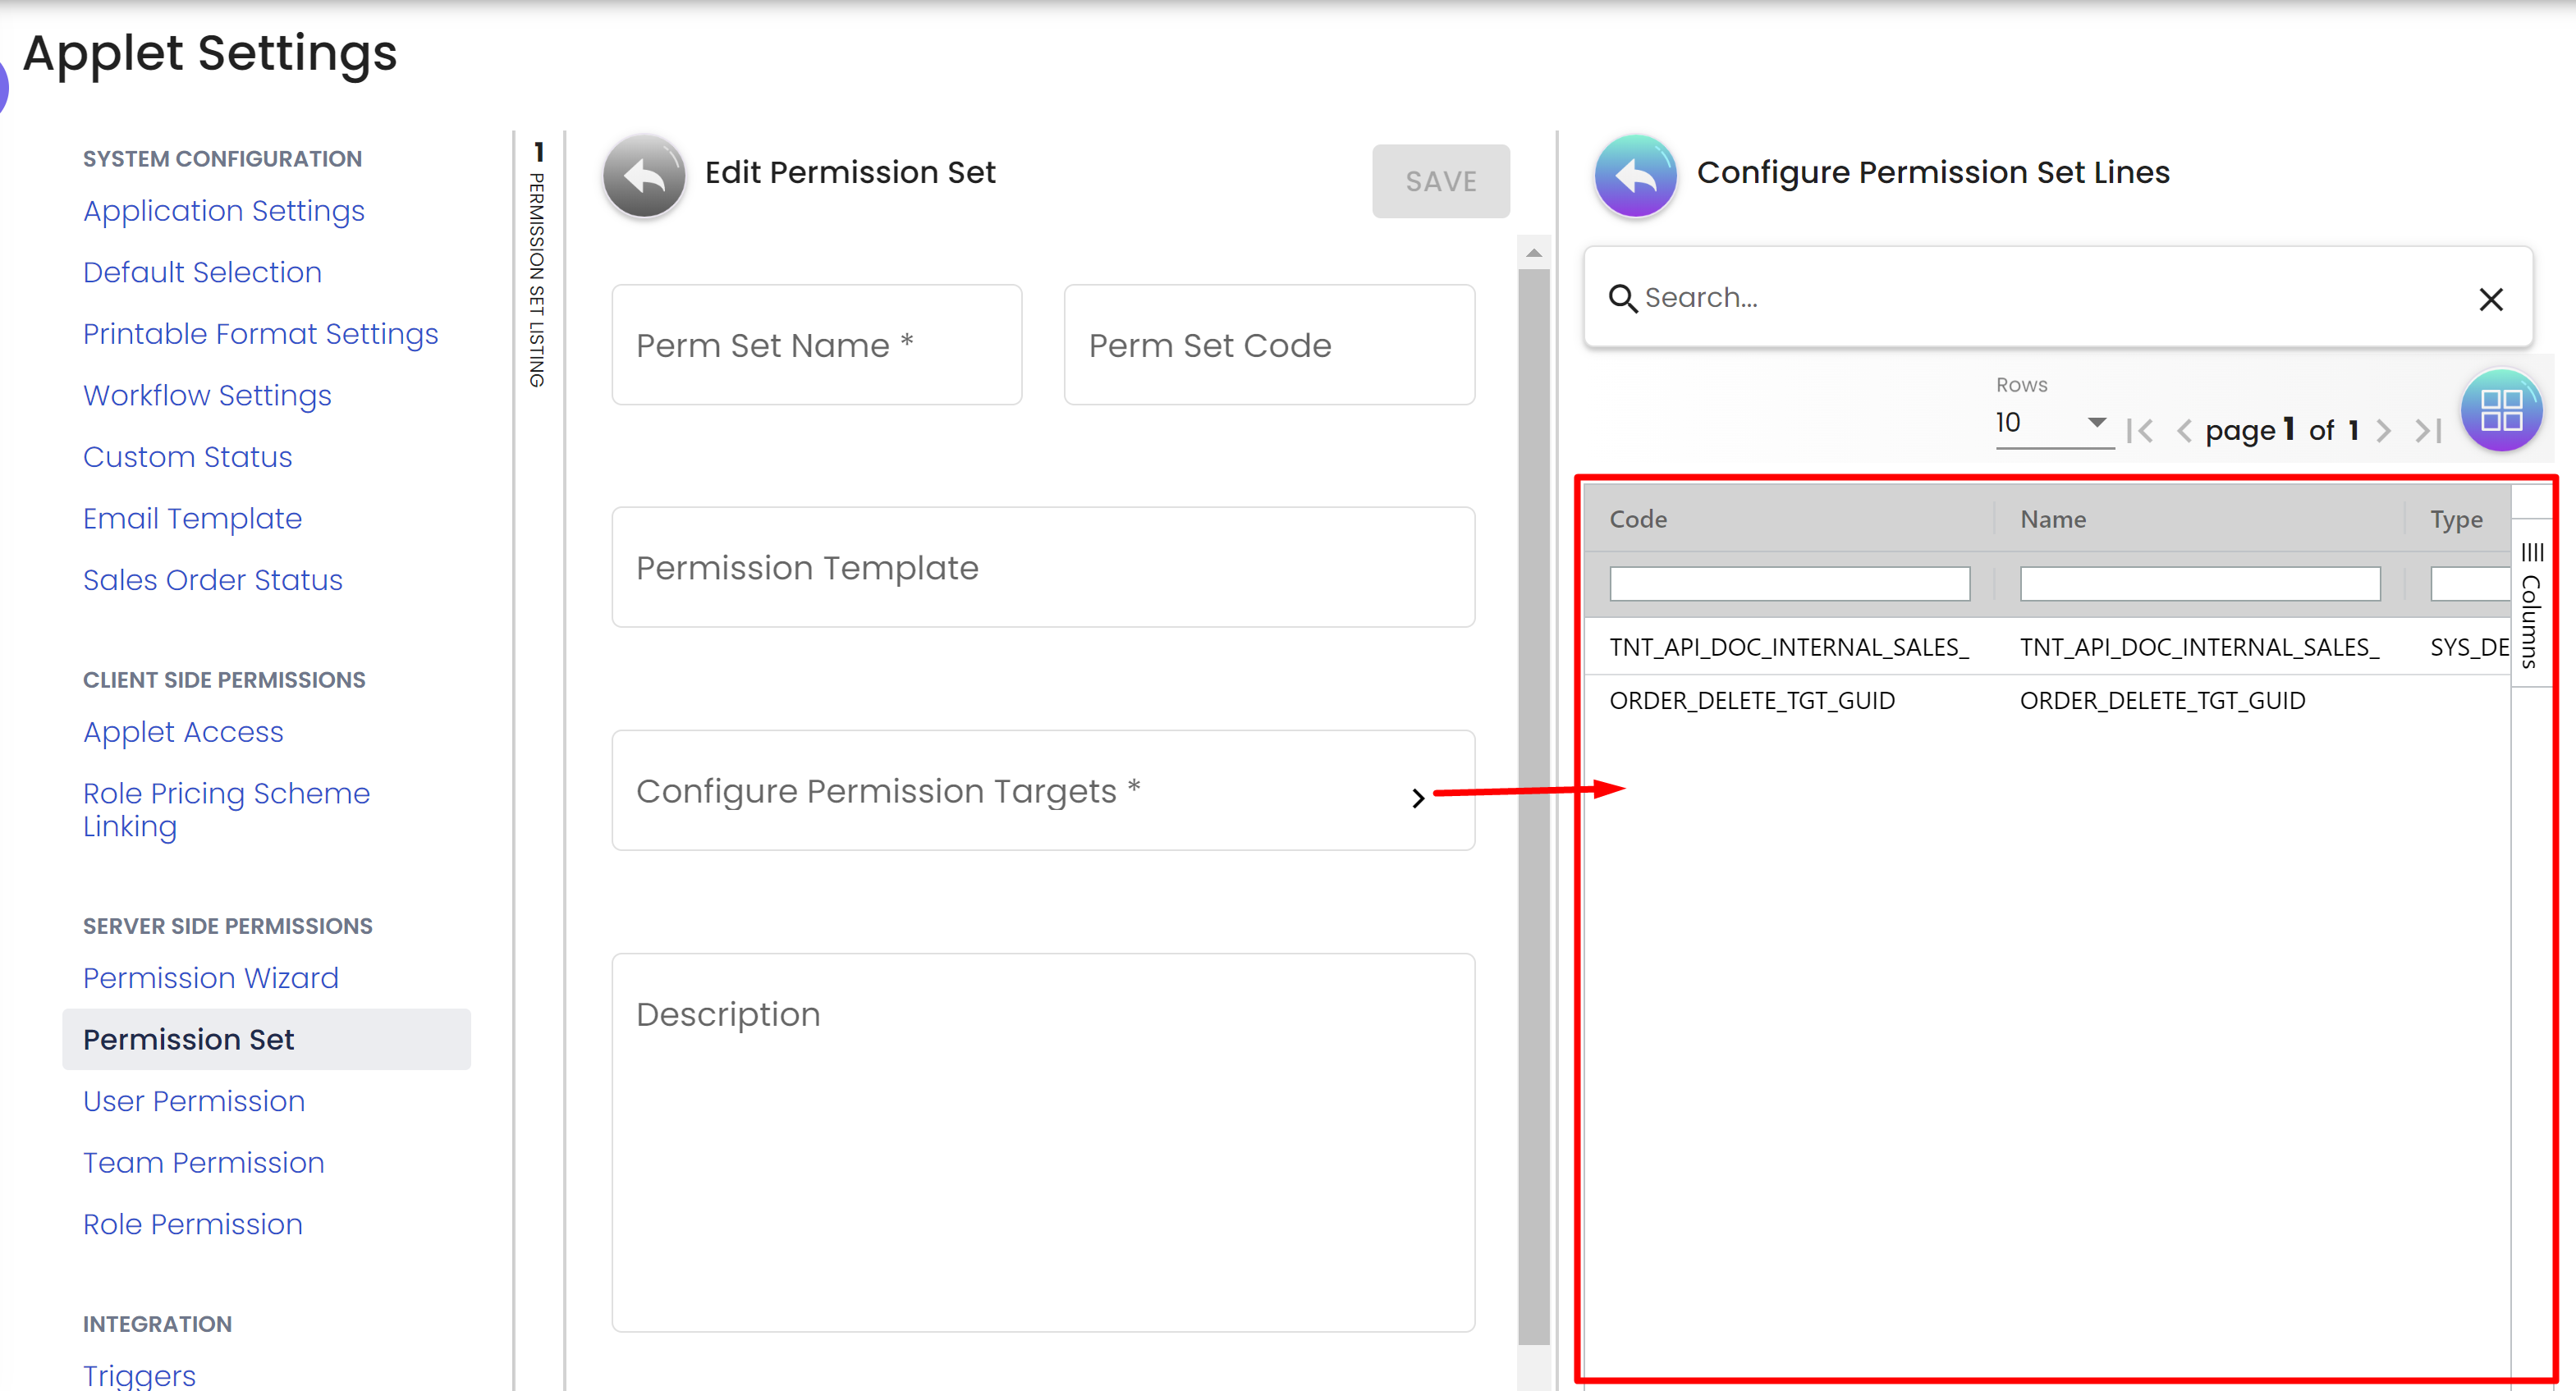This screenshot has height=1391, width=2576.
Task: Open the Permission Wizard link
Action: coord(210,977)
